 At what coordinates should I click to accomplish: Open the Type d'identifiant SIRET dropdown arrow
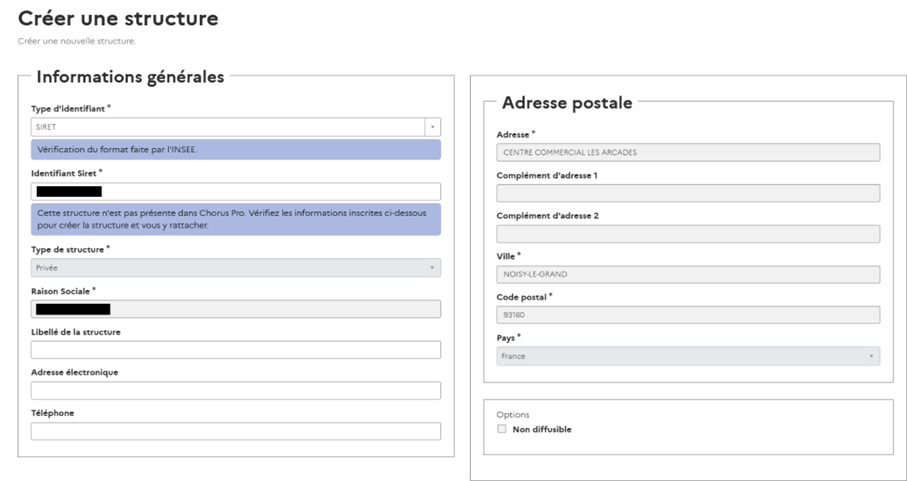432,127
